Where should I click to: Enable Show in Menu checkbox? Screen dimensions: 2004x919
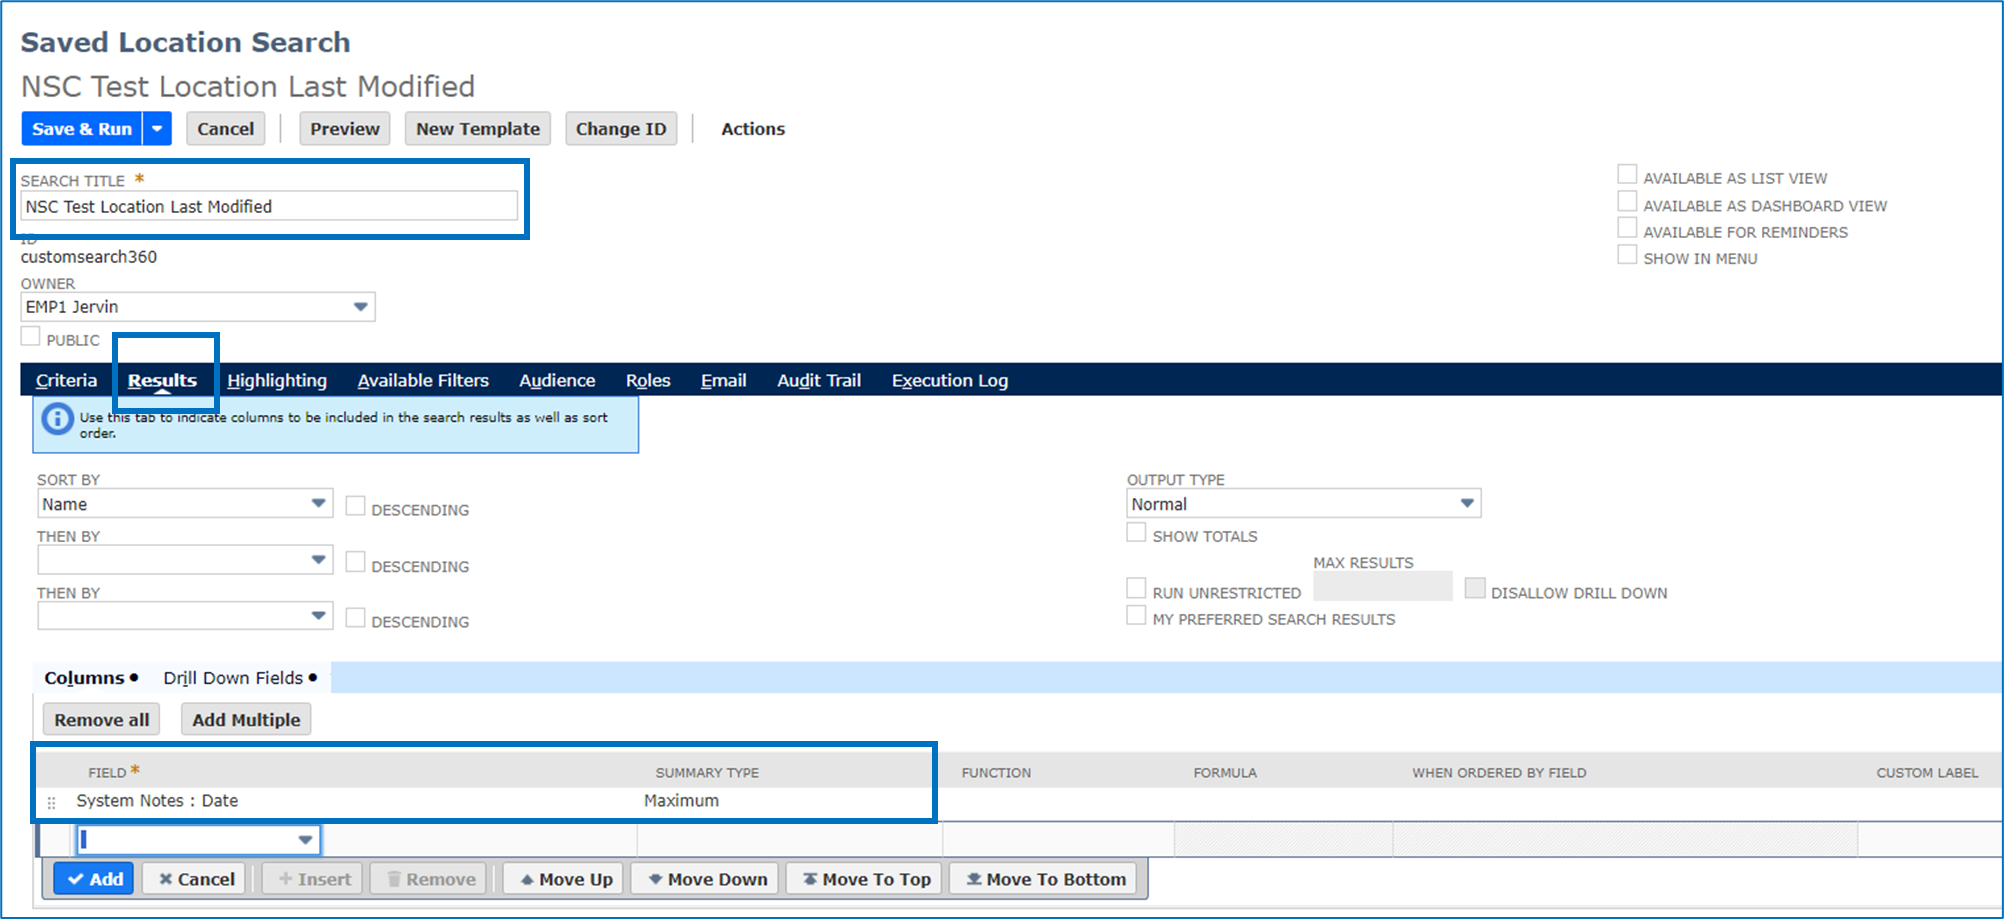(1628, 255)
